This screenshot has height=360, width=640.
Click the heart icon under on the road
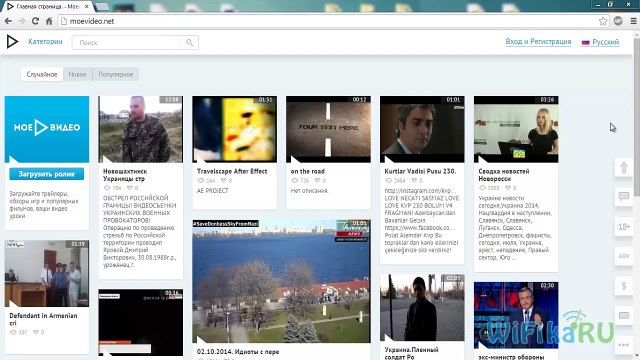coord(318,180)
